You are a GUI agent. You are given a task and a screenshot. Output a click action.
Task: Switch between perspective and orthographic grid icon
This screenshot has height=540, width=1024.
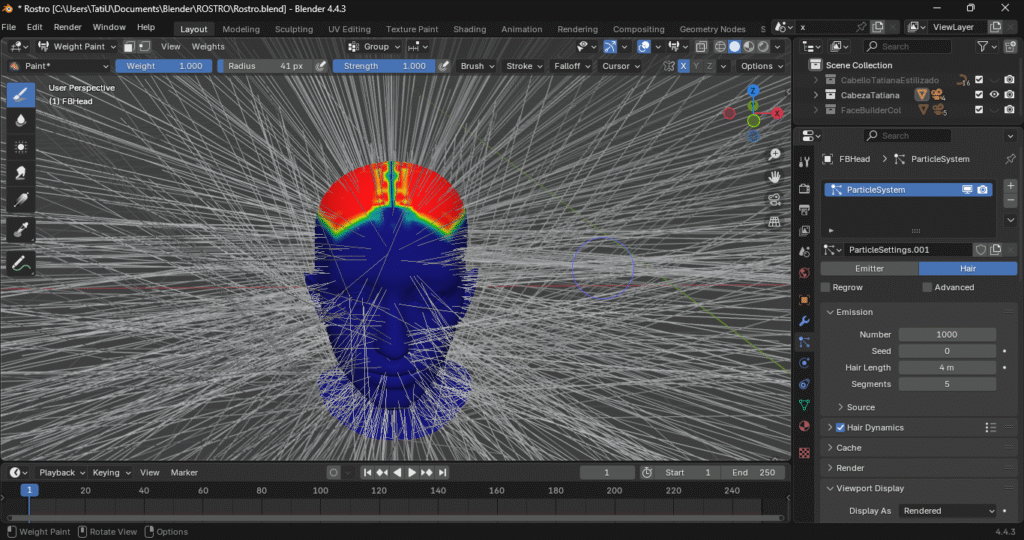775,222
